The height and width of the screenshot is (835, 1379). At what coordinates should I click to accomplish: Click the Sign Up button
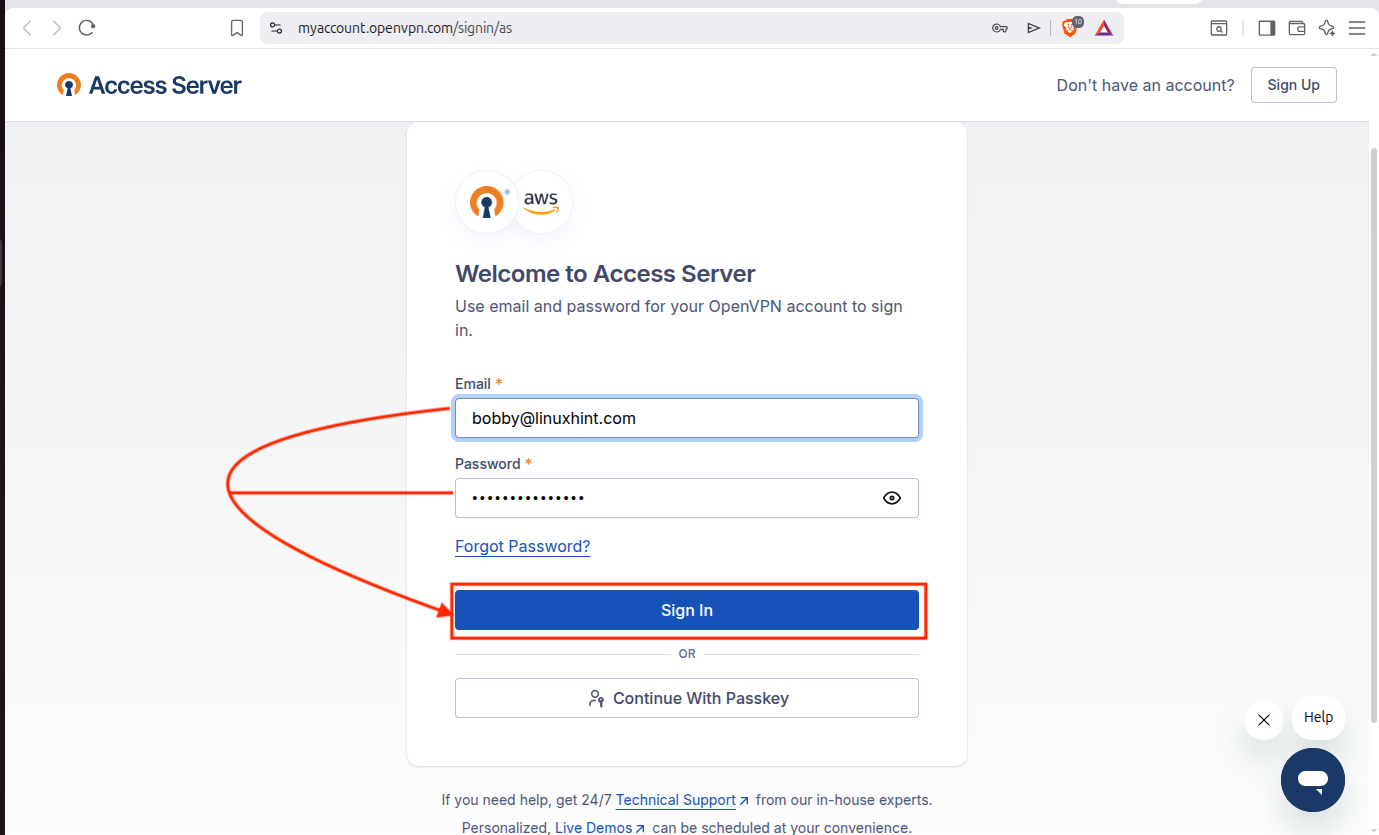coord(1293,85)
